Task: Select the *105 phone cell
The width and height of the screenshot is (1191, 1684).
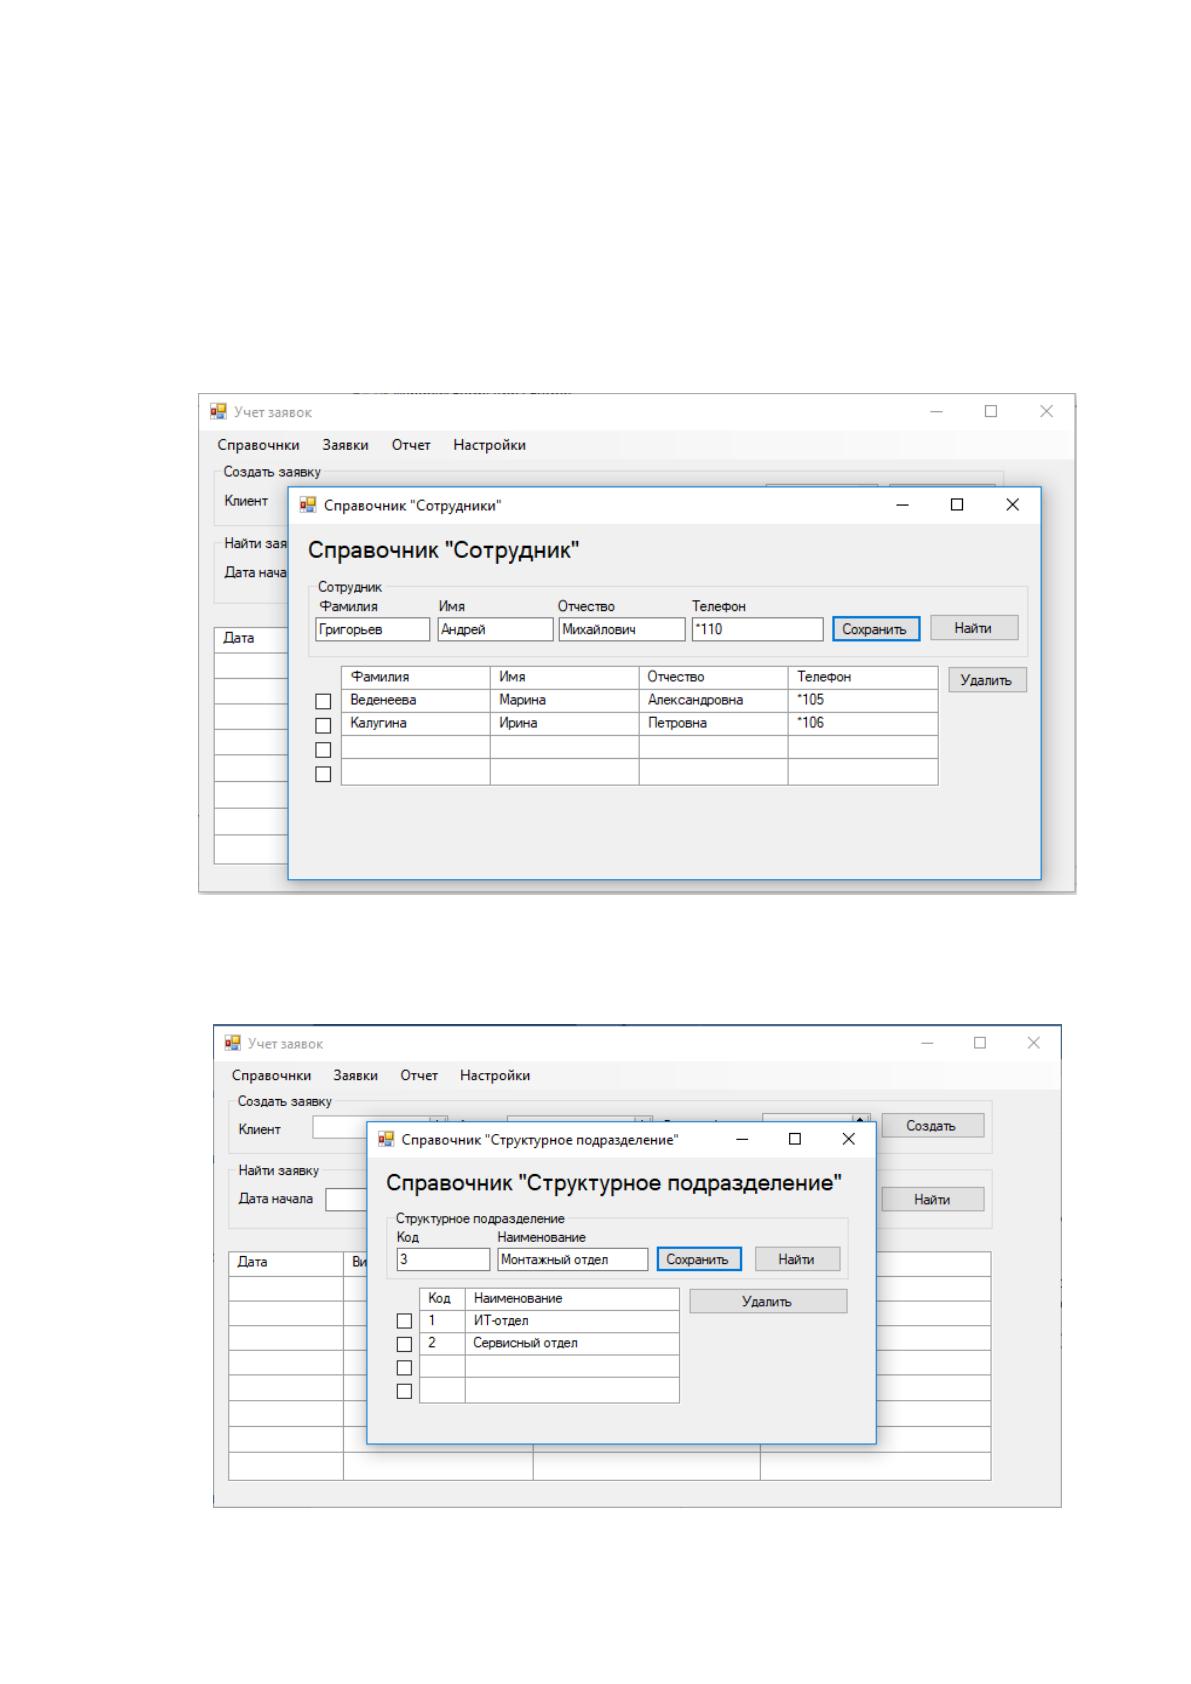Action: coord(863,701)
